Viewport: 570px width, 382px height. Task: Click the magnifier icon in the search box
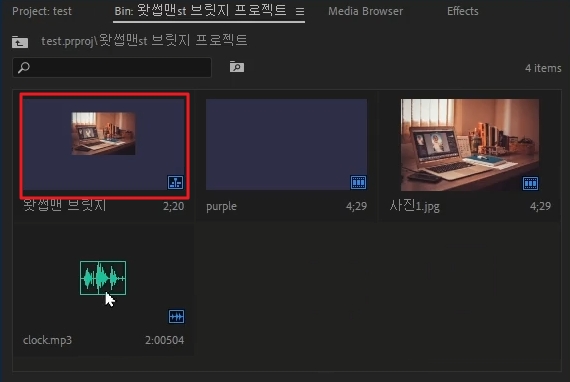click(24, 67)
